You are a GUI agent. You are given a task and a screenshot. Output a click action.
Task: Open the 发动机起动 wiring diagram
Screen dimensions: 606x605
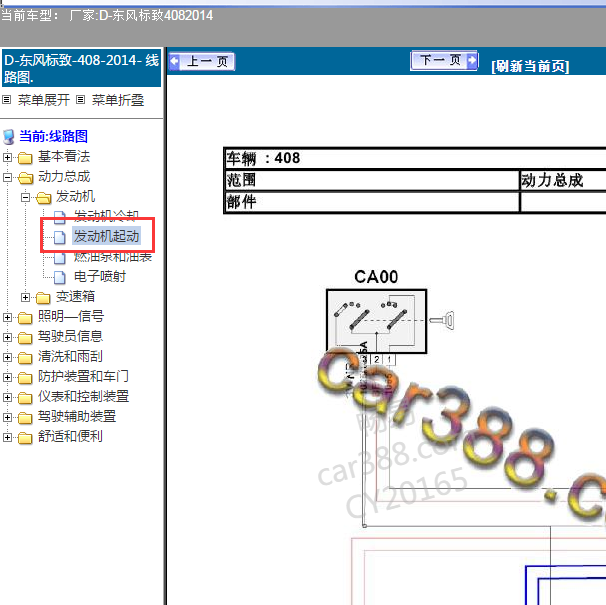point(106,236)
